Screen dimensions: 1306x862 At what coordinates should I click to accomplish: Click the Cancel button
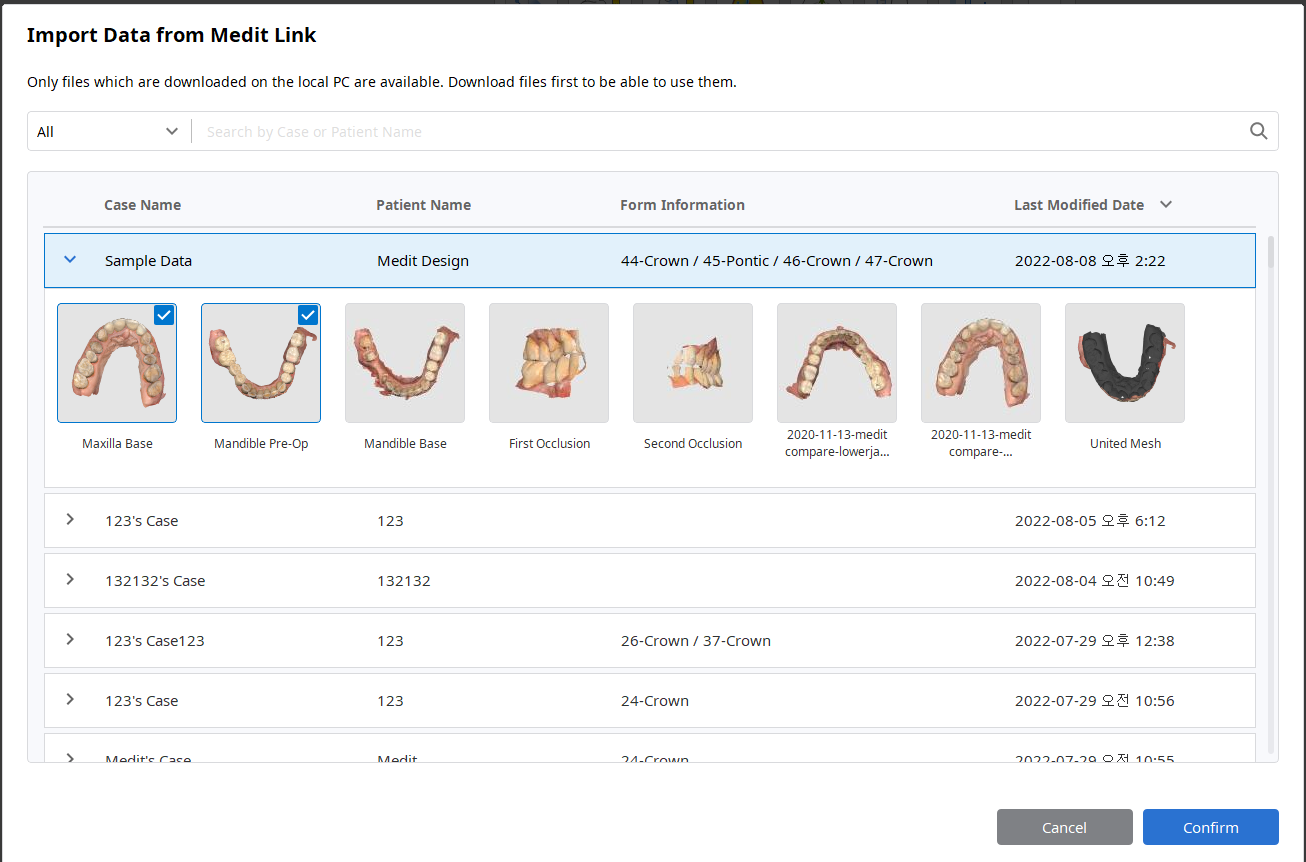click(1064, 827)
